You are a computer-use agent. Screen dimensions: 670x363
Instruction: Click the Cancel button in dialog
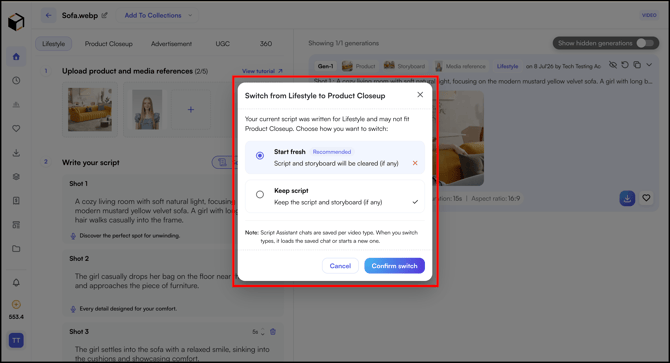pos(340,266)
